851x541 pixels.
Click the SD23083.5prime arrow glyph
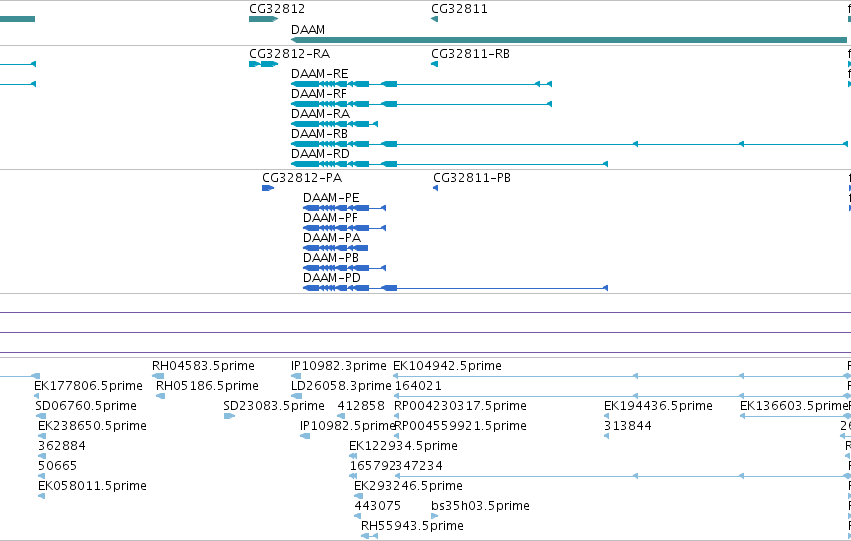click(x=229, y=416)
